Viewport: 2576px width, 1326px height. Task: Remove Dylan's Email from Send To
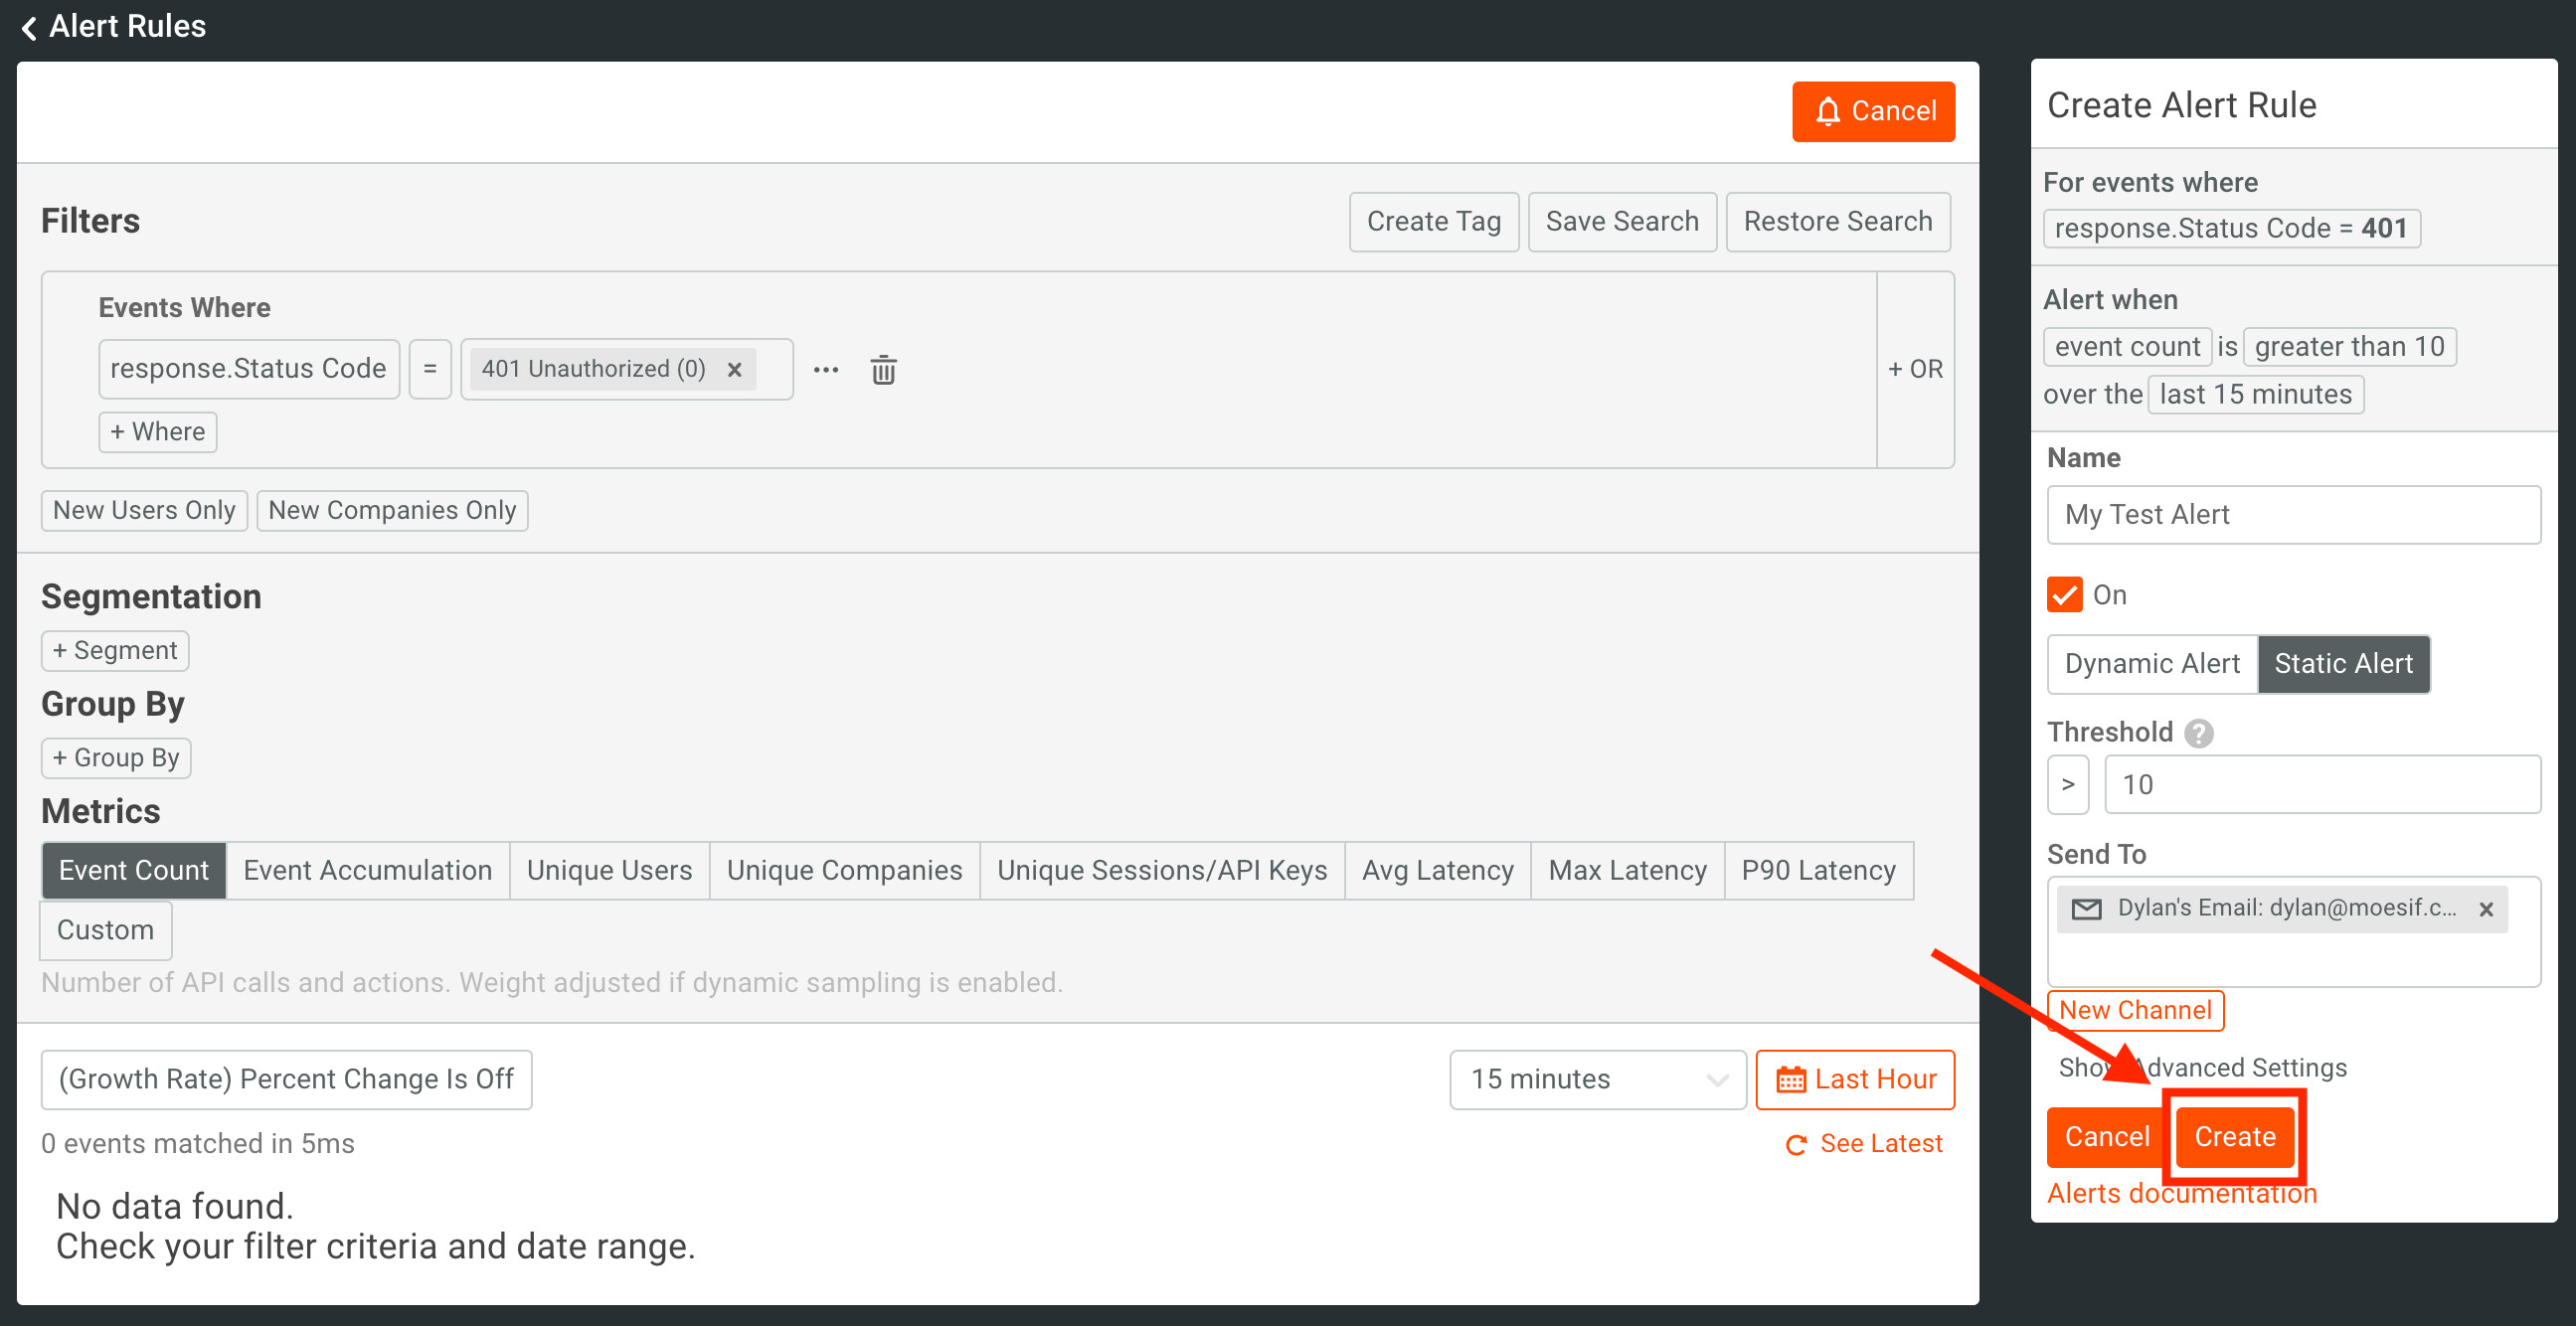click(x=2486, y=909)
